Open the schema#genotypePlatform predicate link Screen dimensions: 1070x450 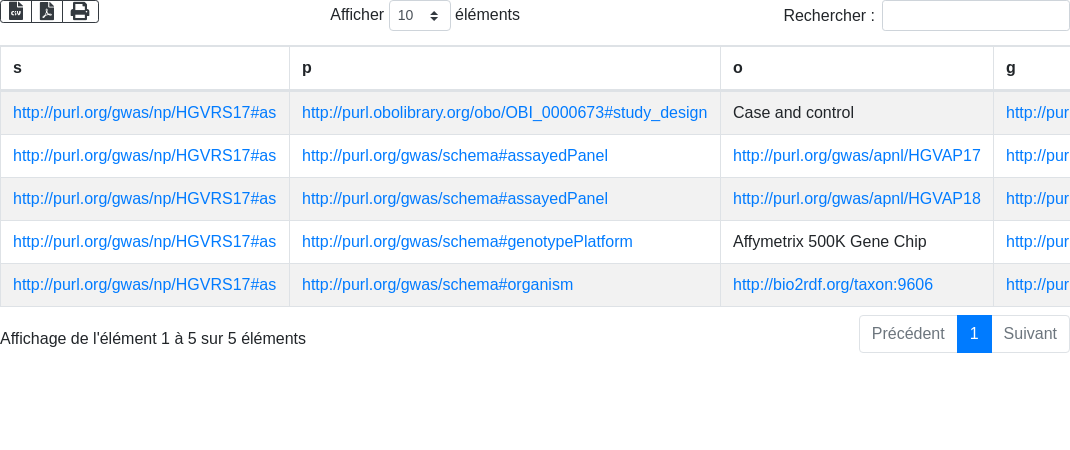pos(467,242)
